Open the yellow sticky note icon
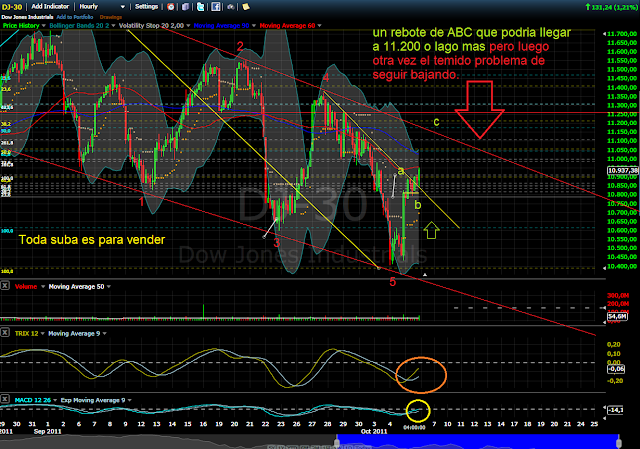640x449 pixels. (x=246, y=7)
